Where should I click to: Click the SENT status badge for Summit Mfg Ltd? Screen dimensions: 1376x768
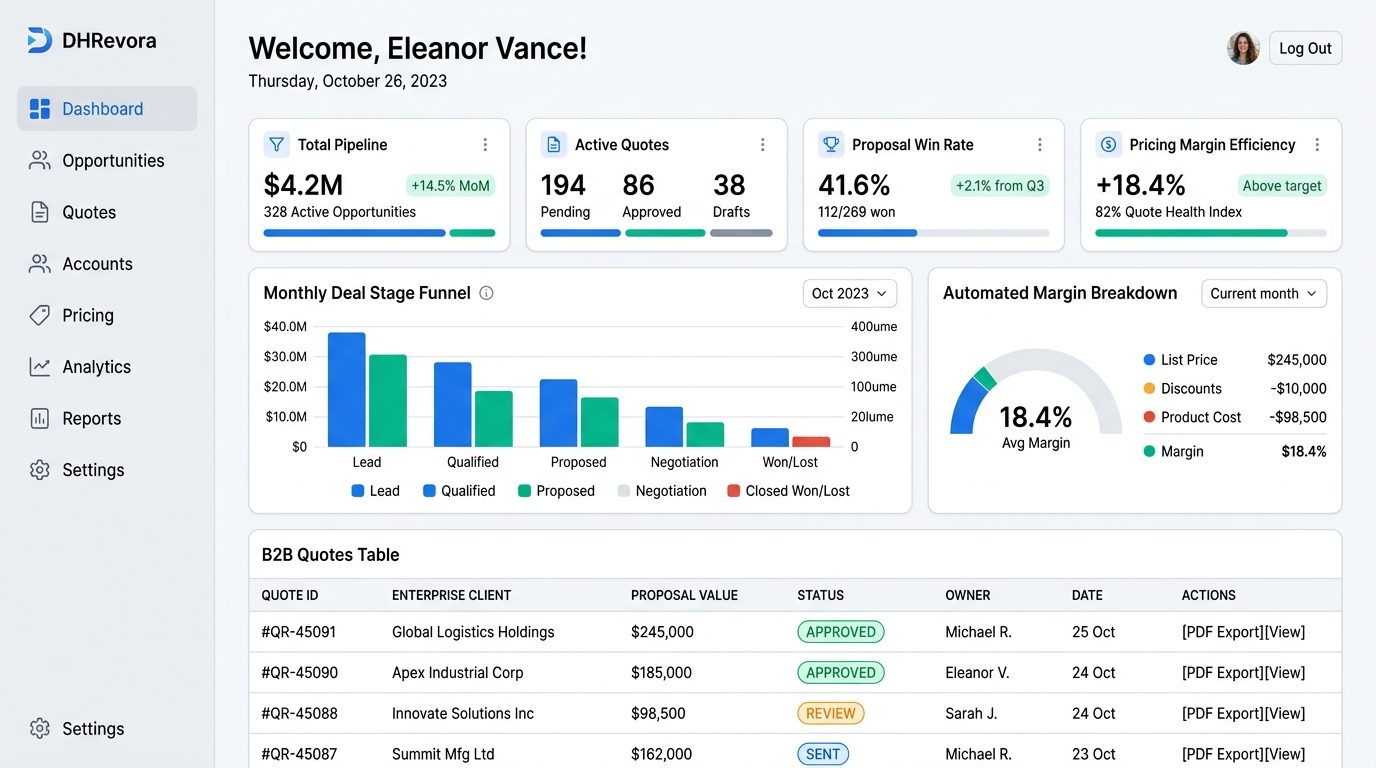pyautogui.click(x=823, y=755)
